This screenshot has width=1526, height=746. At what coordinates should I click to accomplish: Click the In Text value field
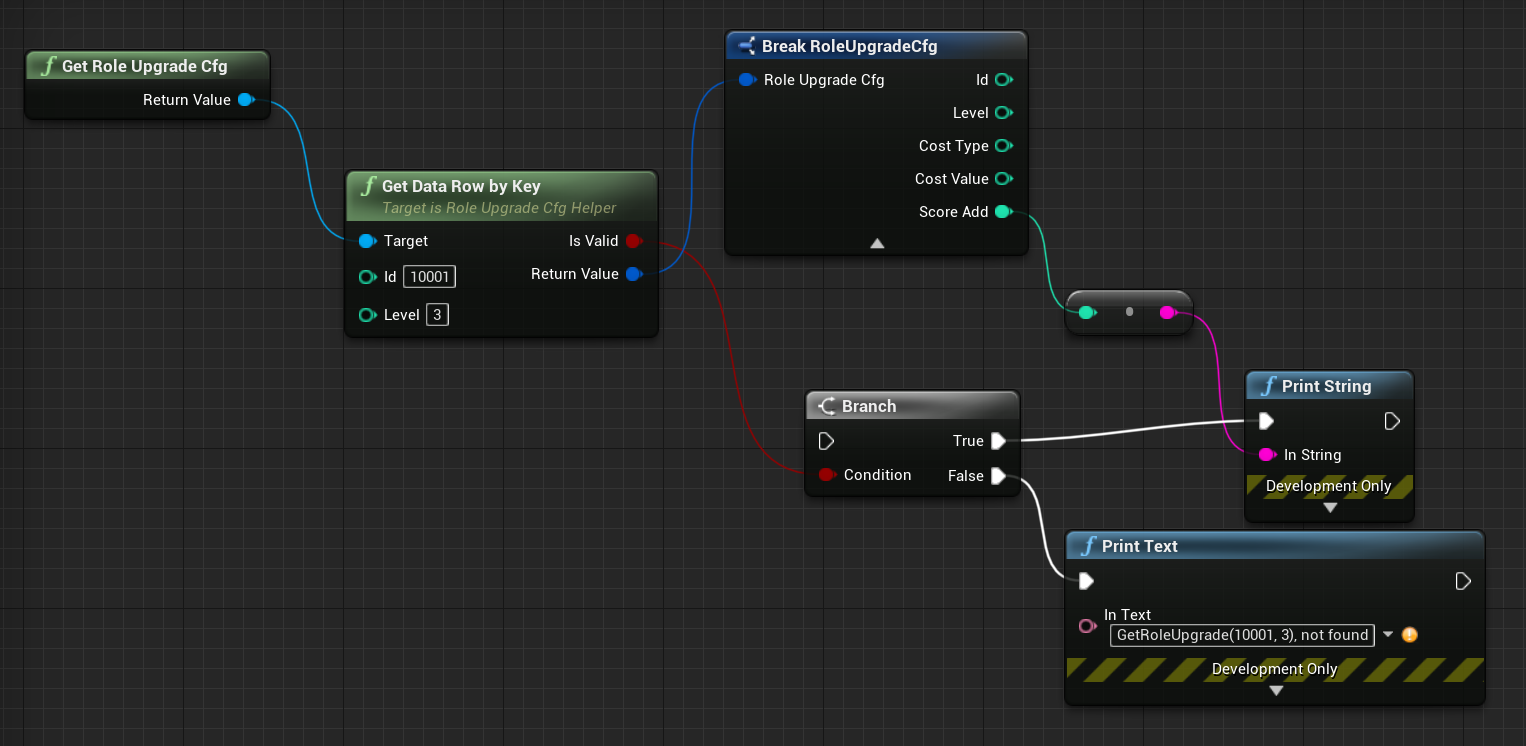point(1241,635)
